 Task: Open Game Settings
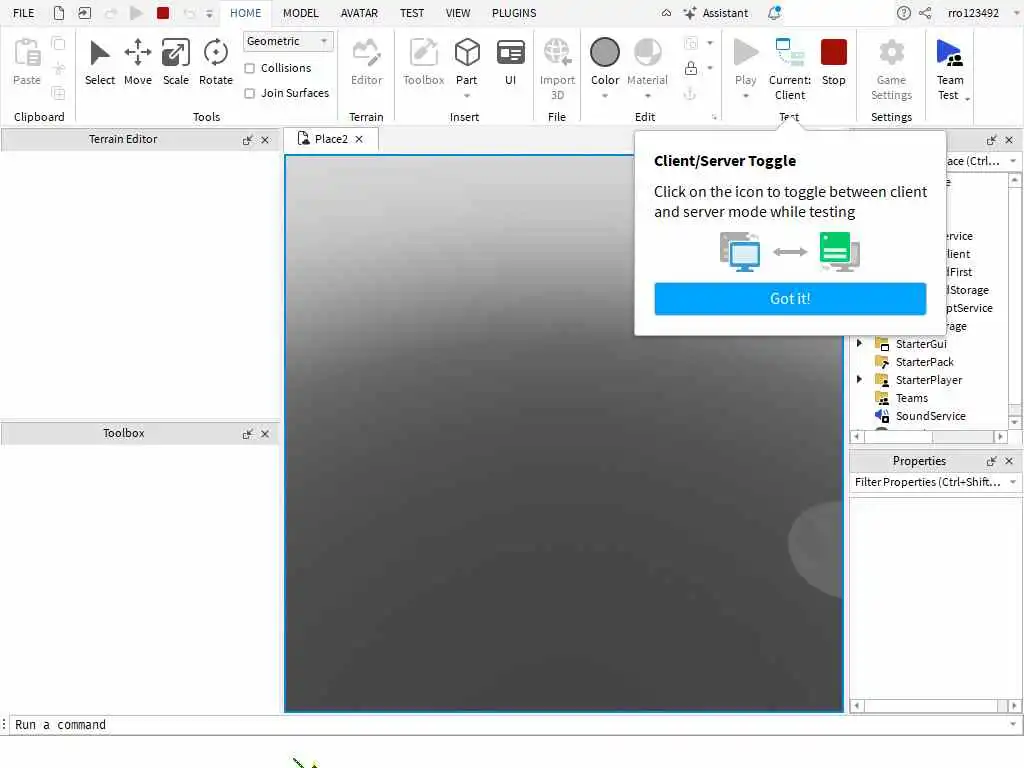pyautogui.click(x=891, y=69)
